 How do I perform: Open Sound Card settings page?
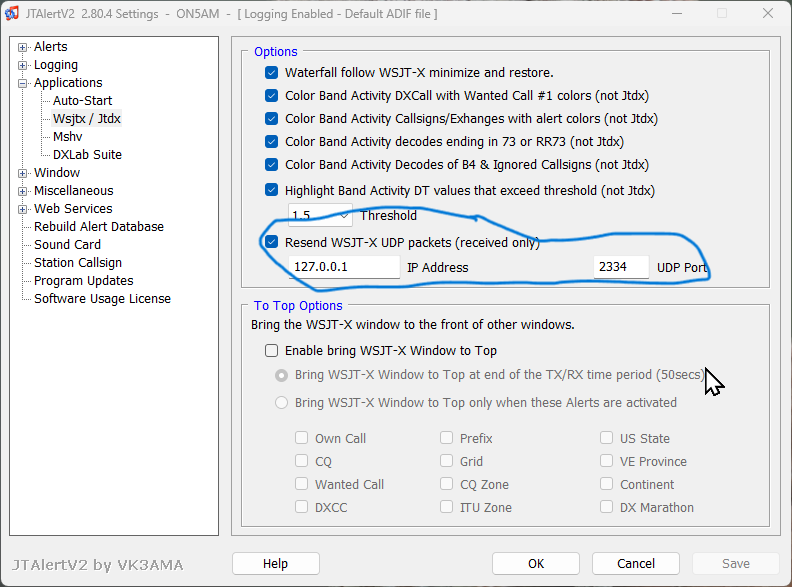coord(67,244)
